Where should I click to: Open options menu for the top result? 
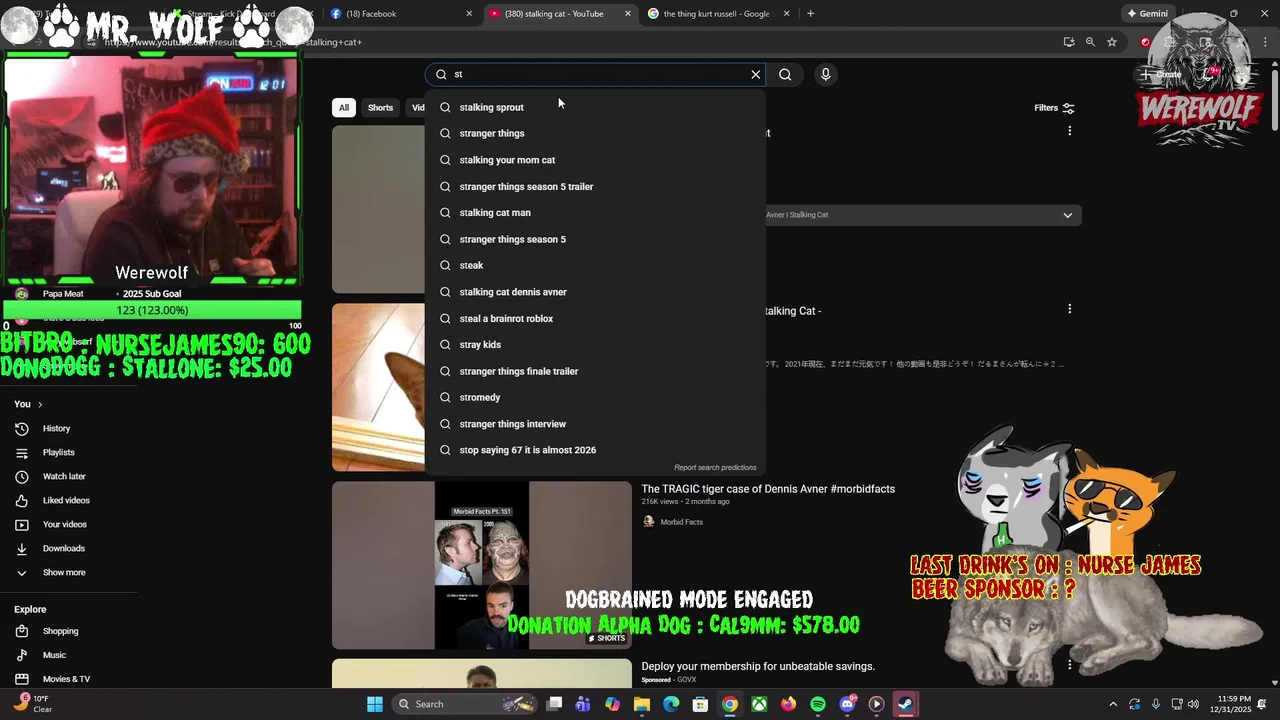pos(1069,131)
